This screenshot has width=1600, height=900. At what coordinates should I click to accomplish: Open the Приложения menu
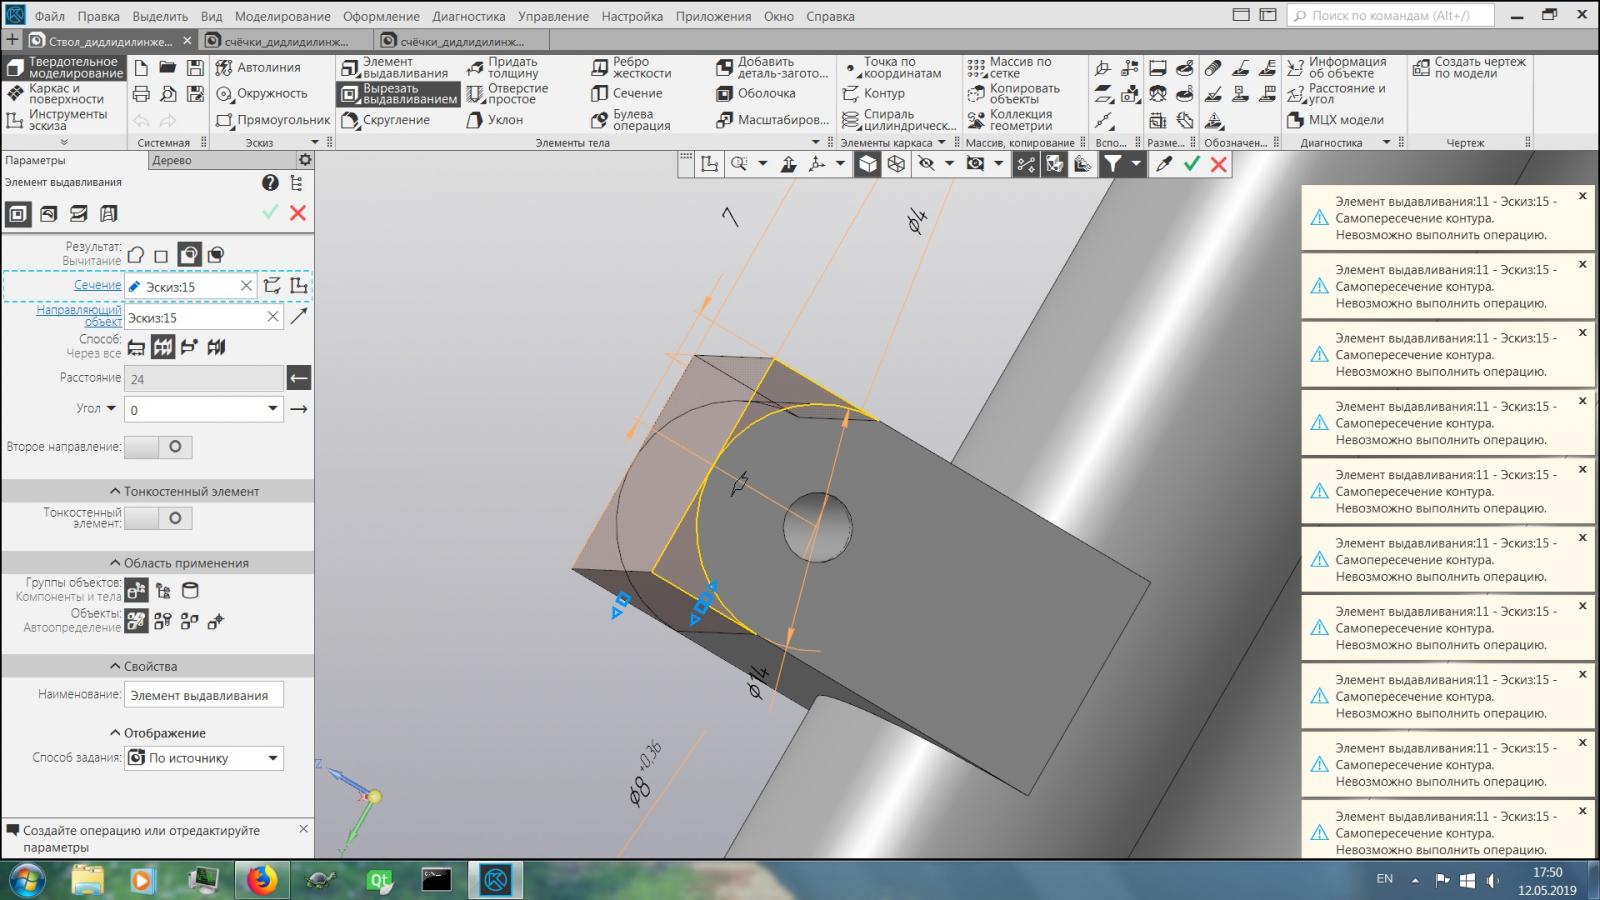[x=713, y=16]
